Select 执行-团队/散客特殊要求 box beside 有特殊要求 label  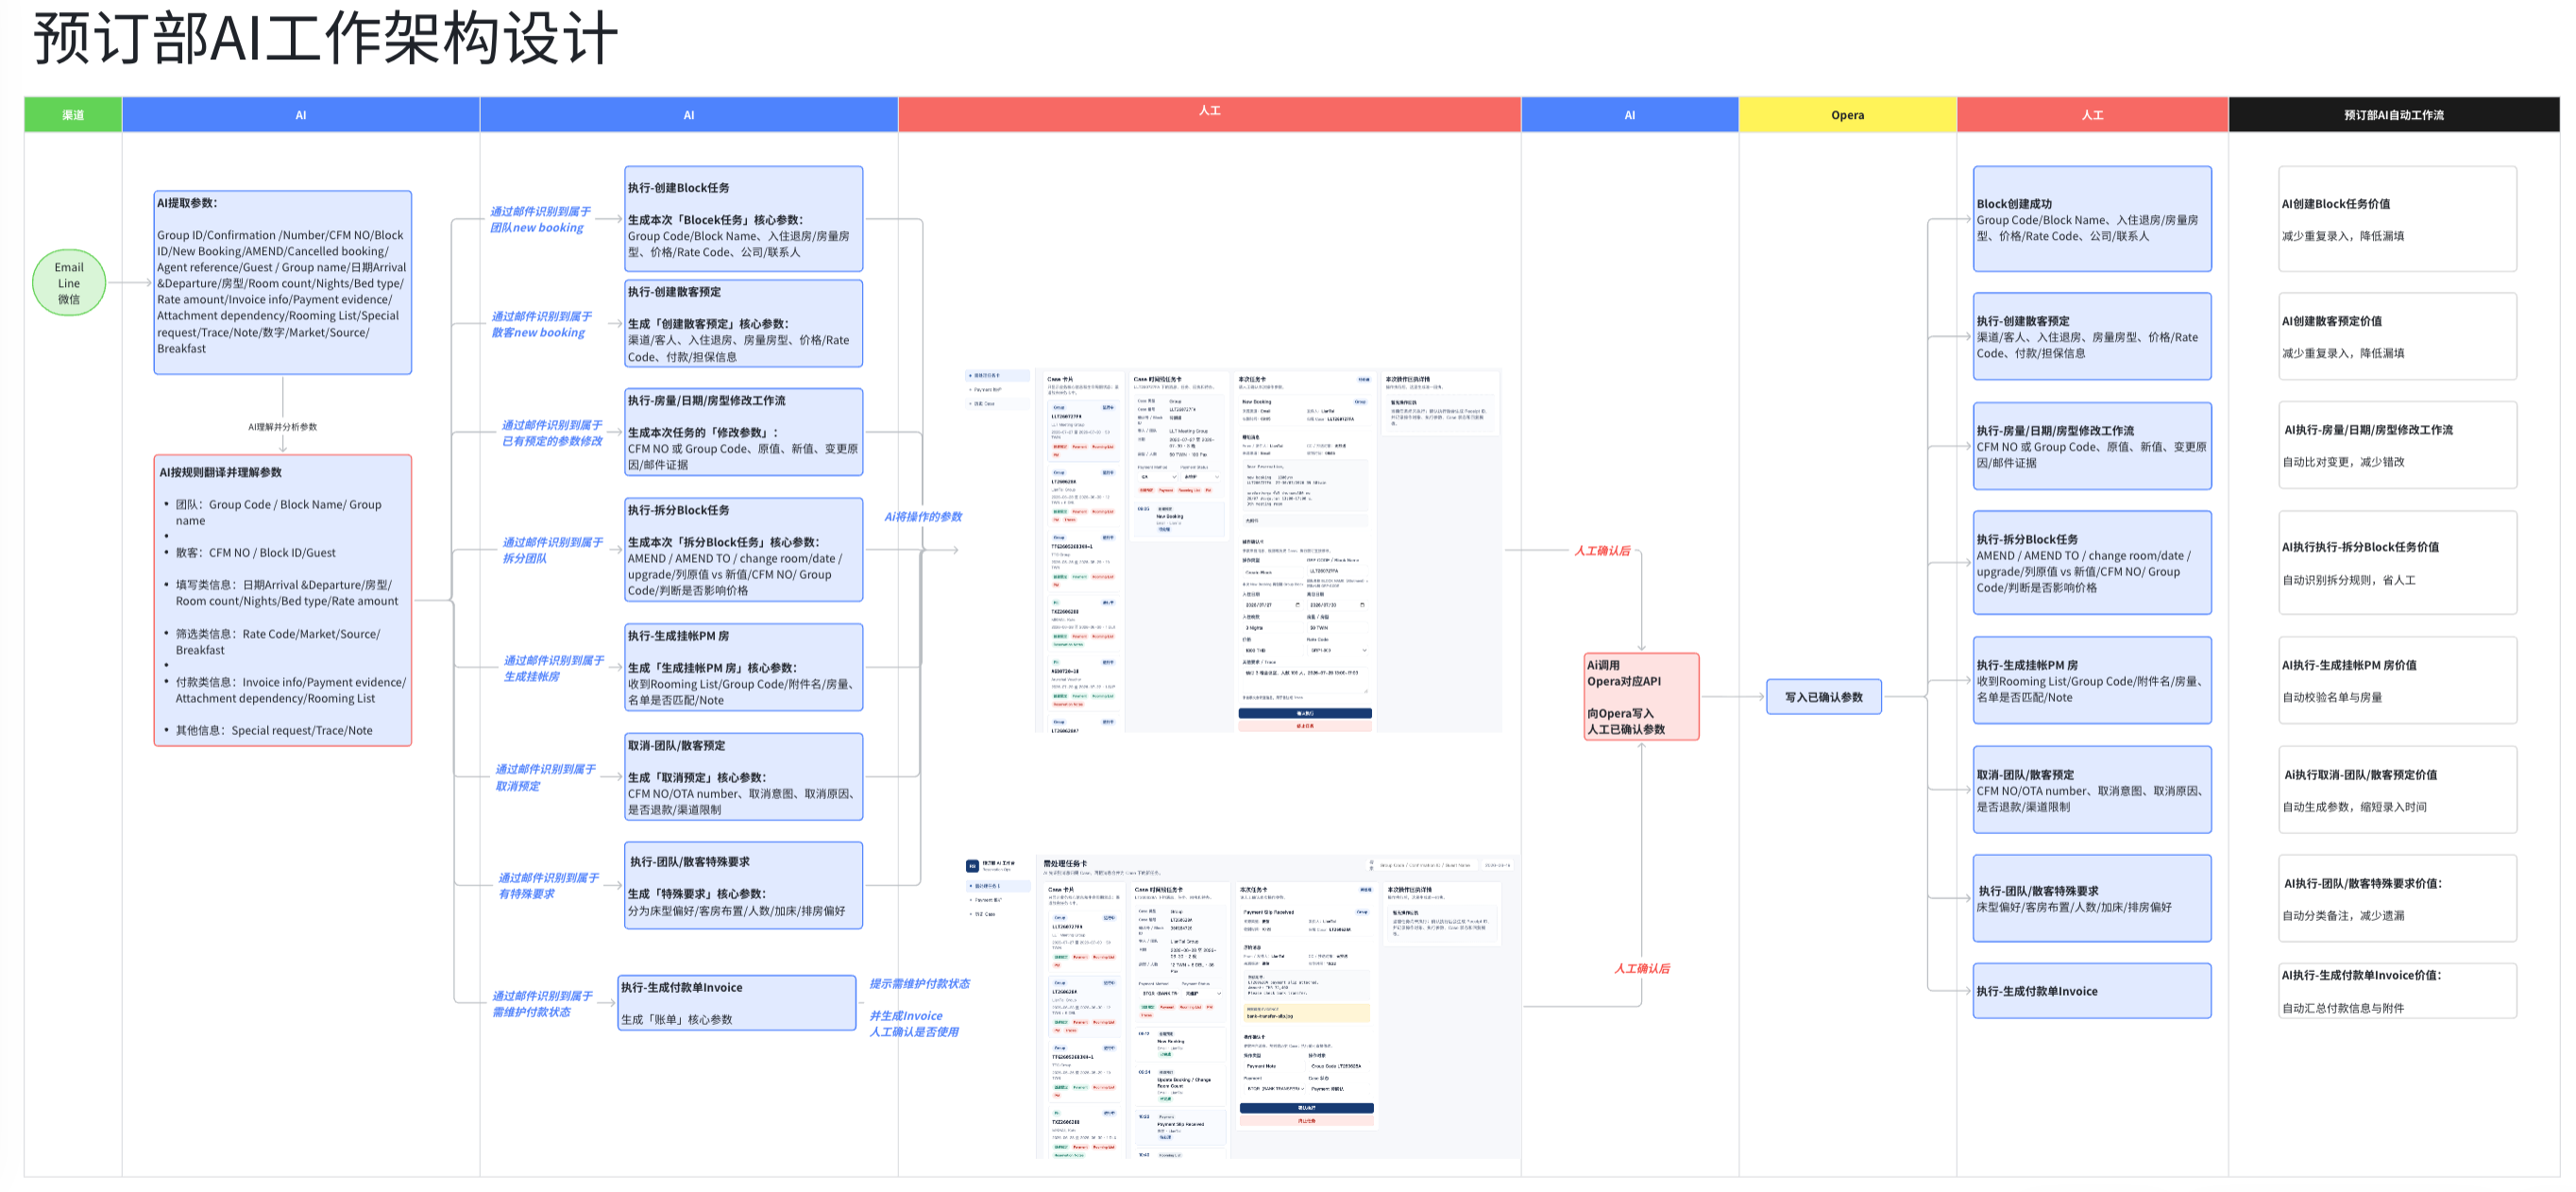click(744, 886)
